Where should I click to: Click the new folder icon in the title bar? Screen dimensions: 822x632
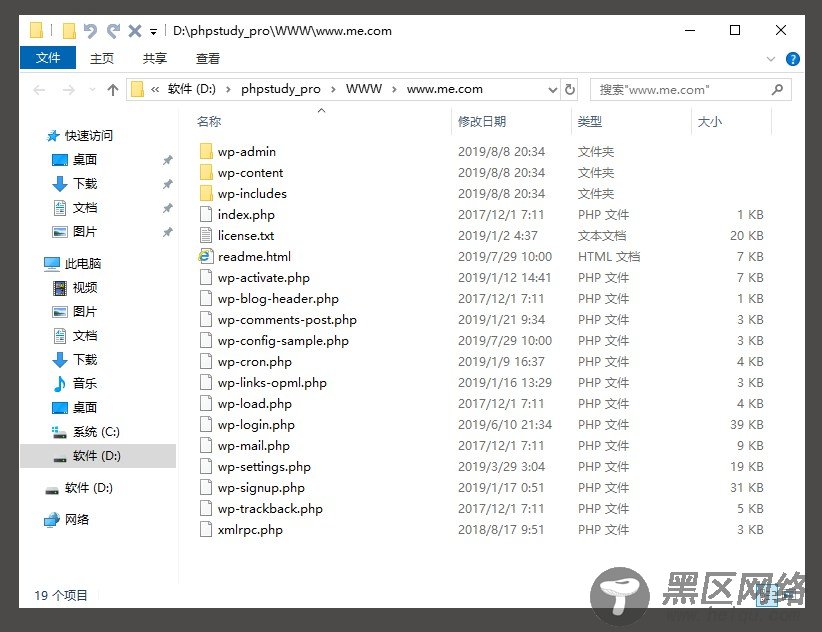tap(69, 31)
